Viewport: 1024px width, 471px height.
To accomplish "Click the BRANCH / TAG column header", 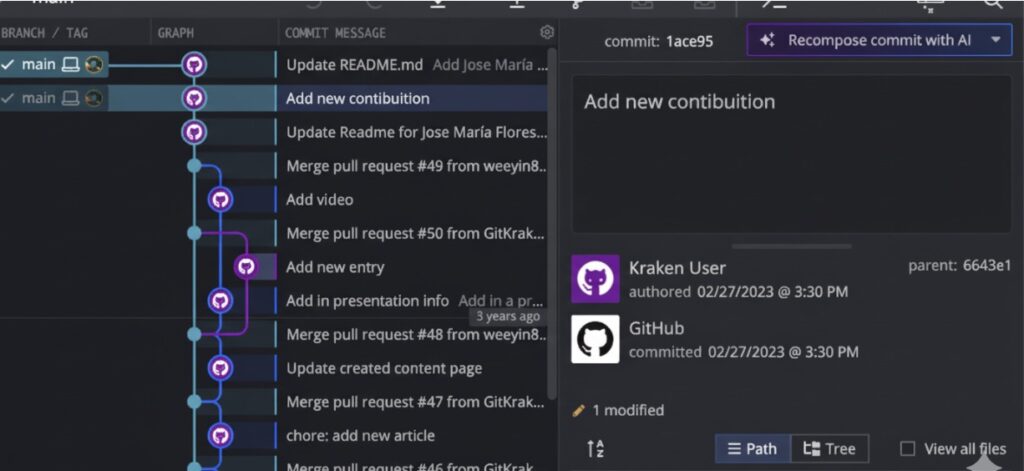I will click(x=45, y=33).
